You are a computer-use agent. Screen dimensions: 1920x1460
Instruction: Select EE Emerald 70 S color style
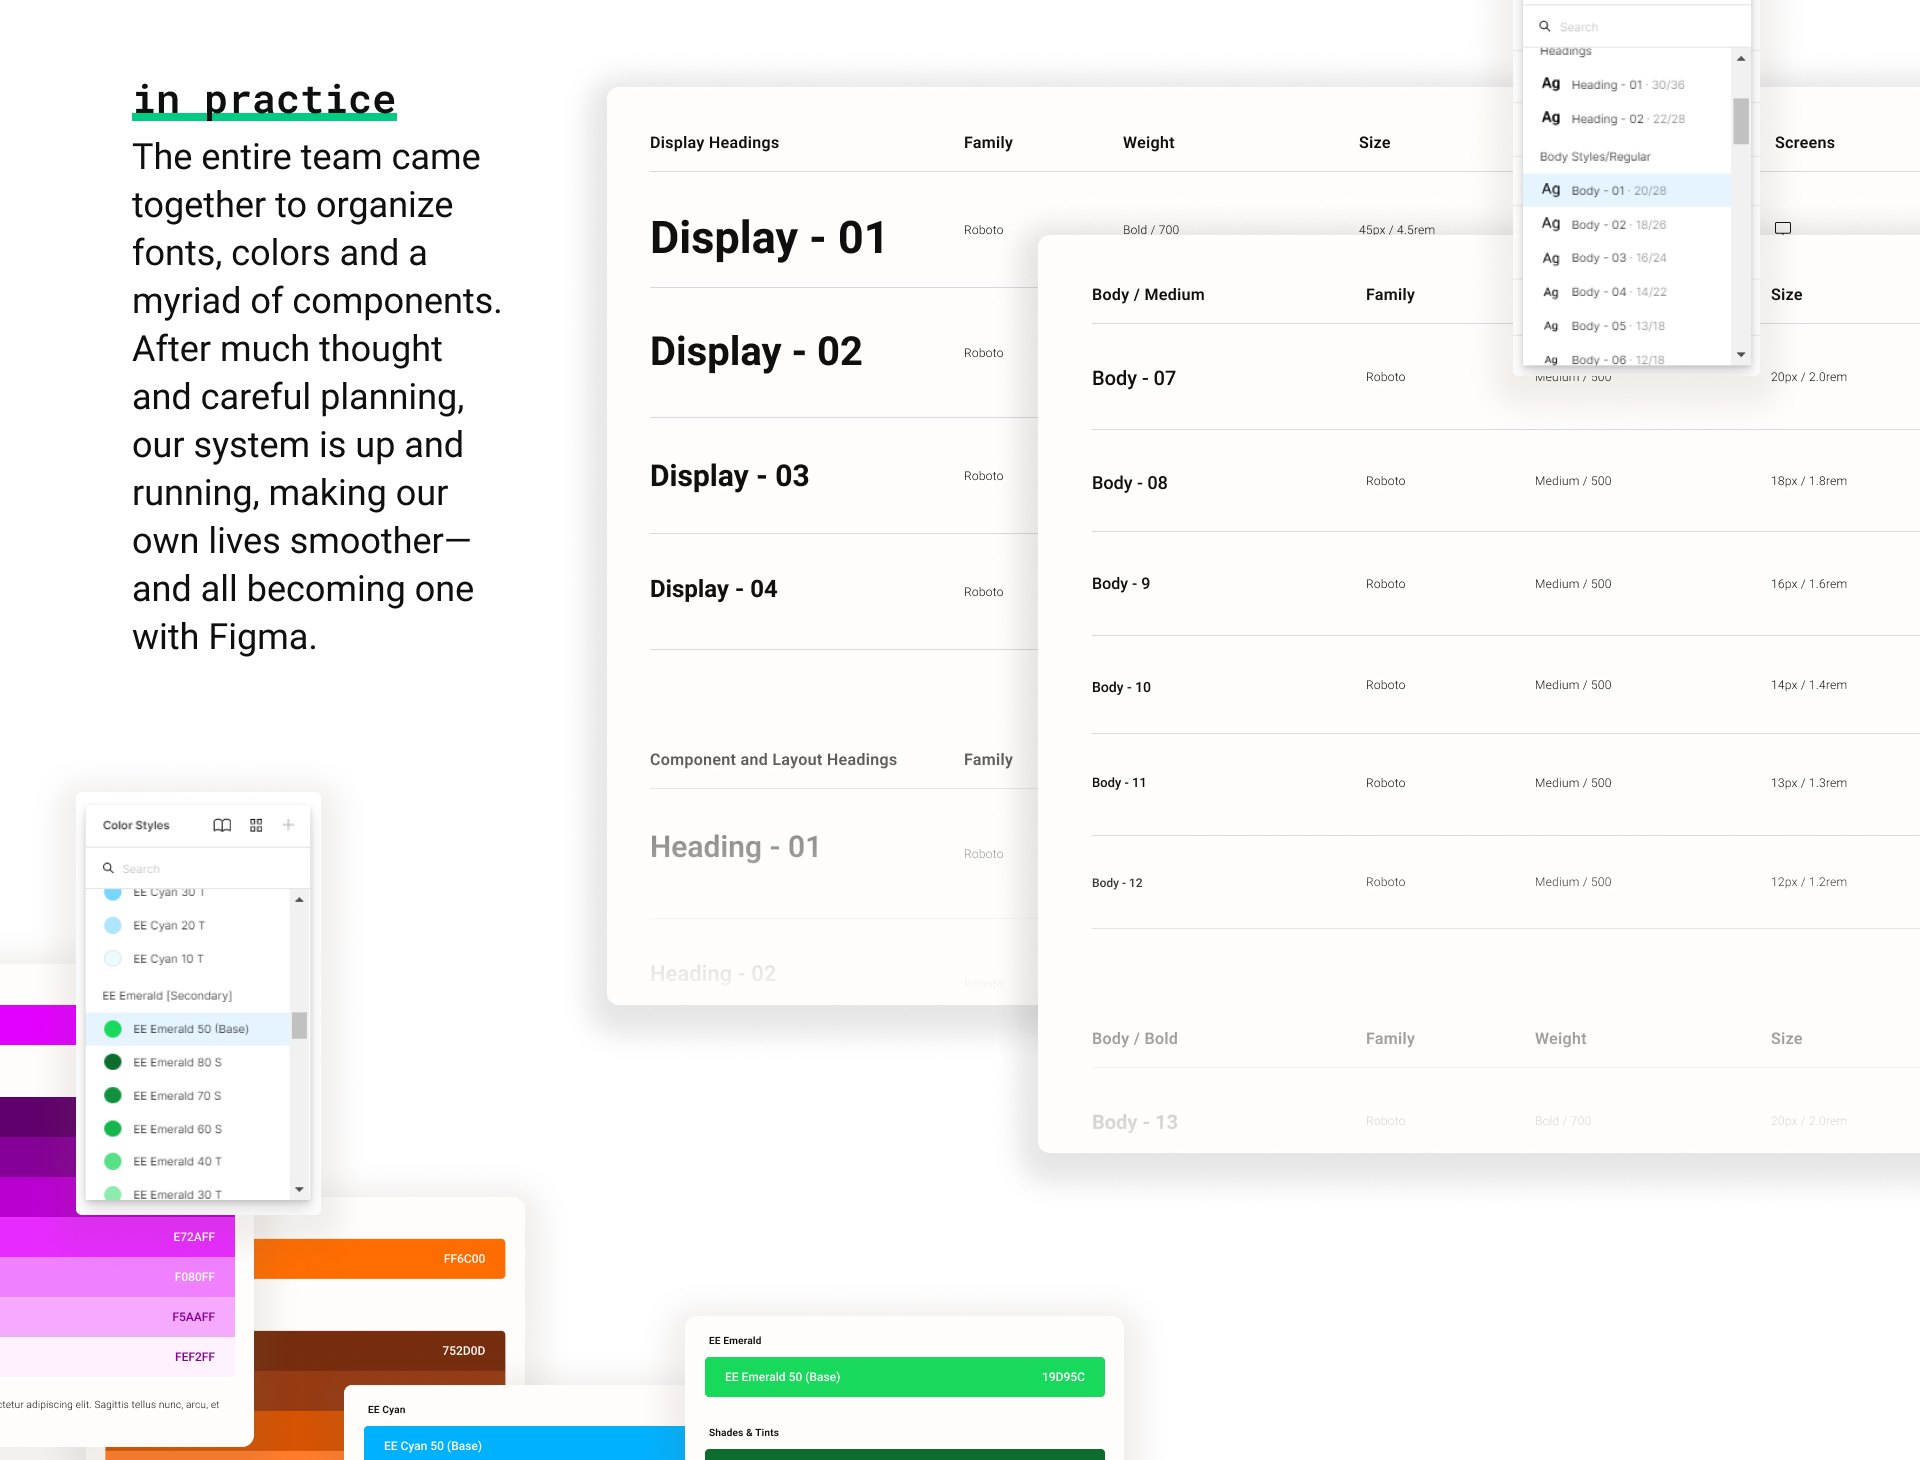(188, 1095)
